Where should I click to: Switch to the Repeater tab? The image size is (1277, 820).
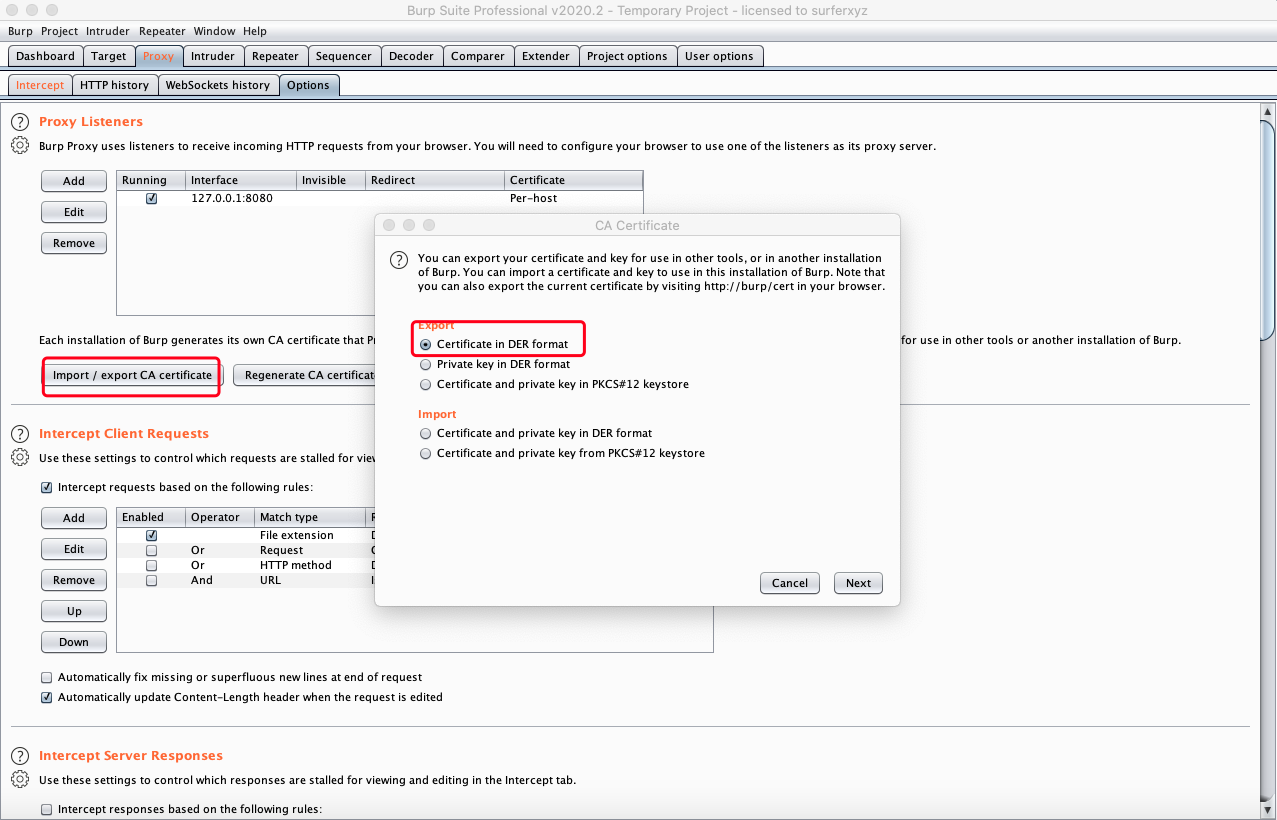pyautogui.click(x=275, y=56)
